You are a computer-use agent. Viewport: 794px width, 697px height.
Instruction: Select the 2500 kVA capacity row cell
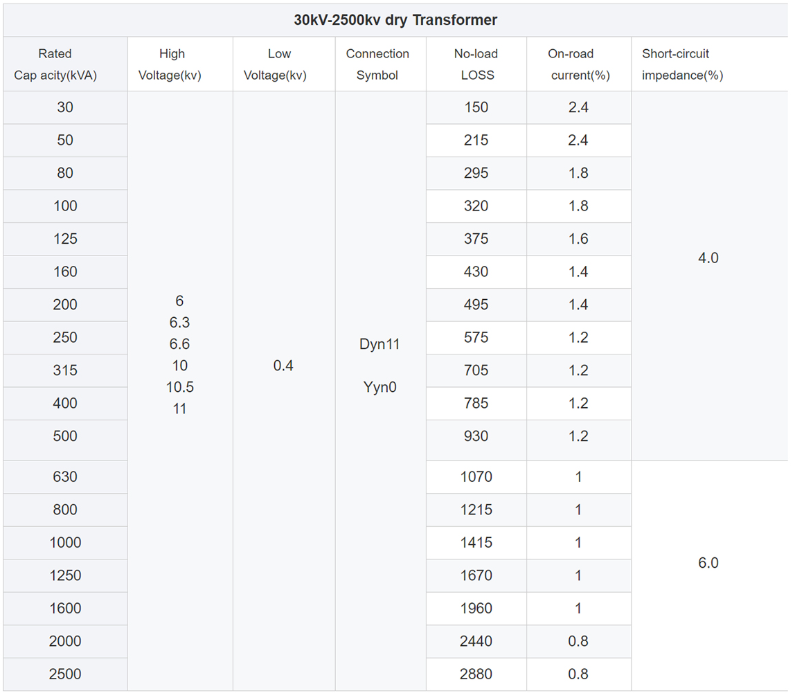point(65,674)
